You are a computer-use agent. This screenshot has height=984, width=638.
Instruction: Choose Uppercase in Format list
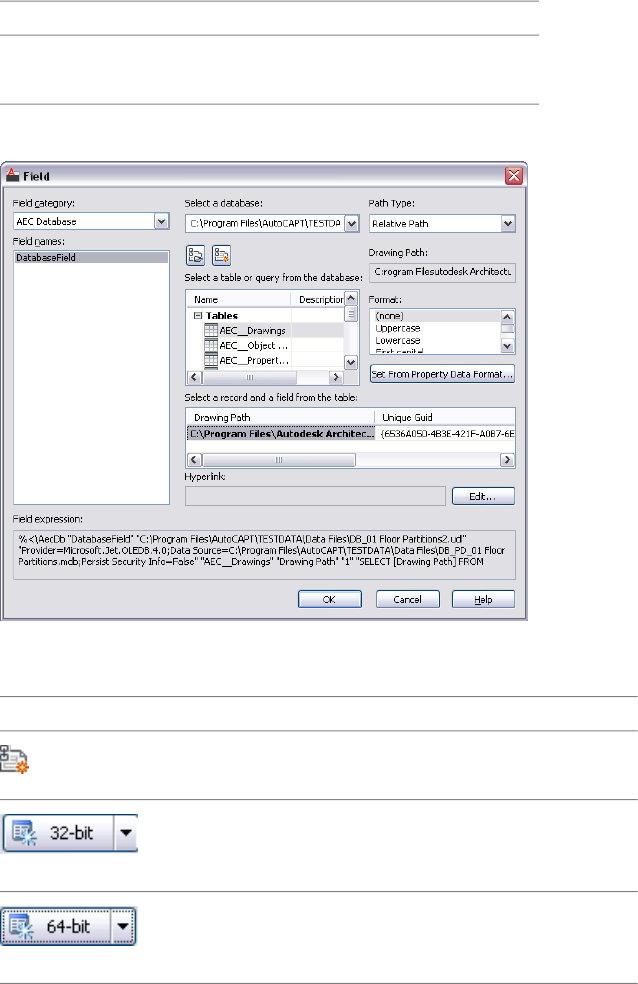coord(435,328)
